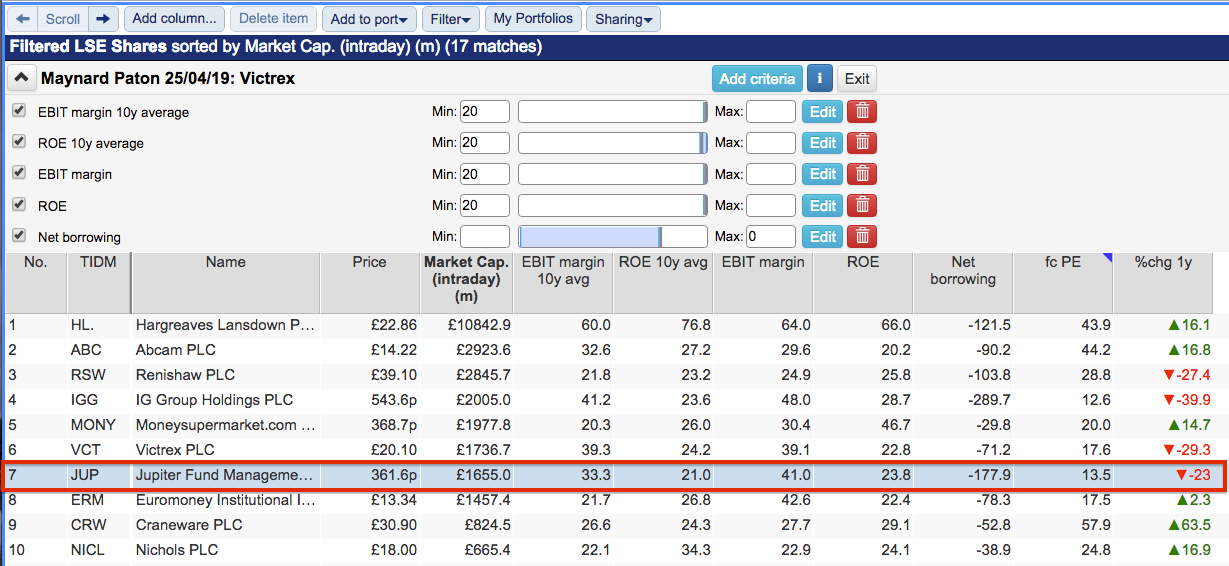Click the scroll right arrow icon
This screenshot has height=566, width=1229.
(x=102, y=18)
